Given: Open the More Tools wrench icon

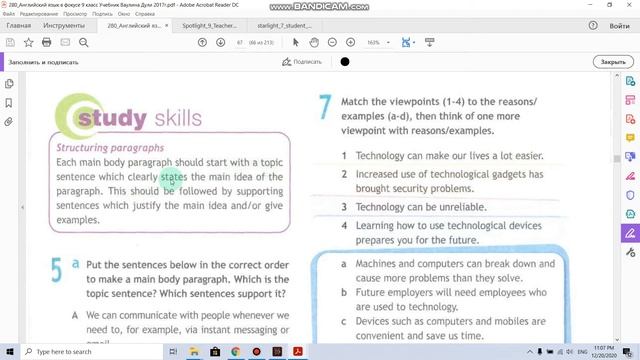Looking at the screenshot, I should (x=630, y=252).
